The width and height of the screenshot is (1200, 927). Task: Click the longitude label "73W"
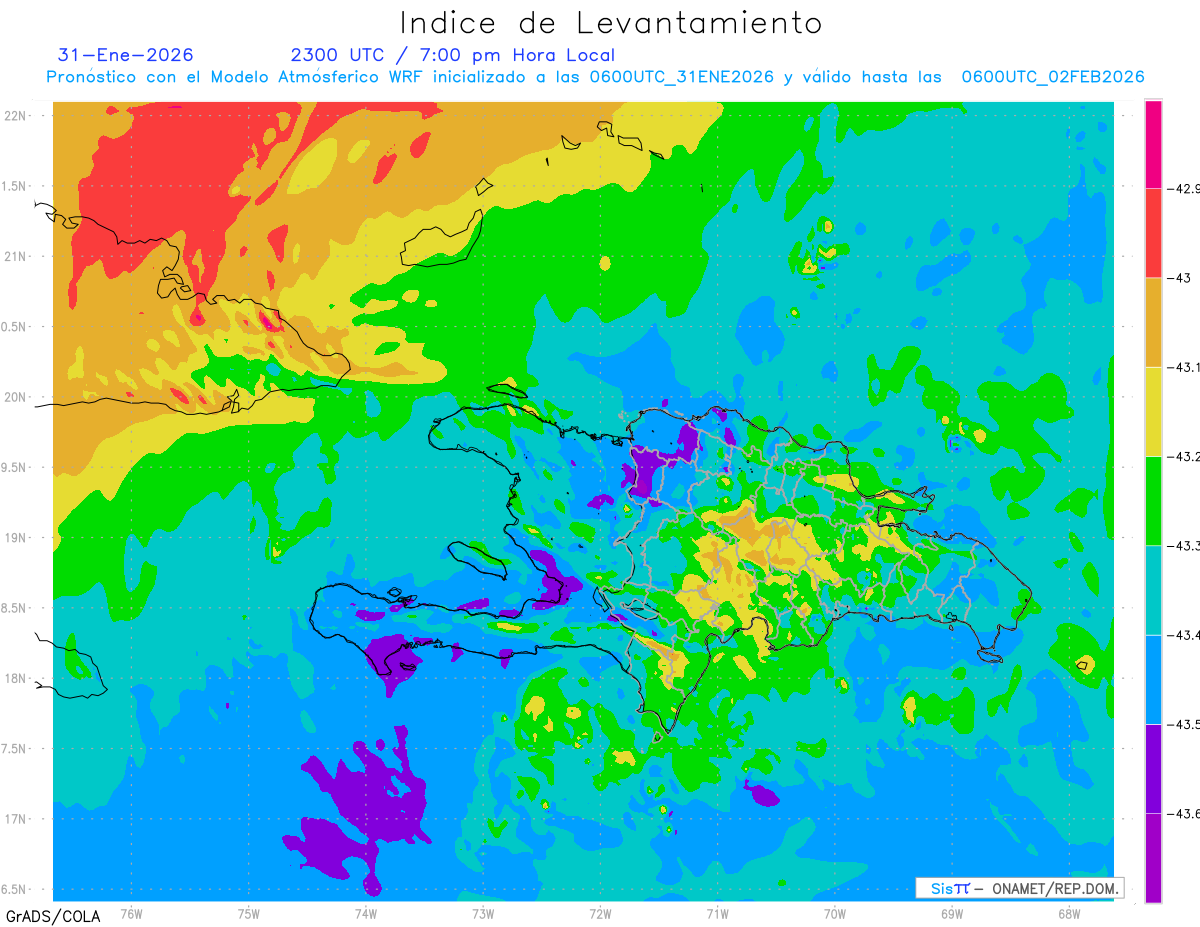pos(483,913)
